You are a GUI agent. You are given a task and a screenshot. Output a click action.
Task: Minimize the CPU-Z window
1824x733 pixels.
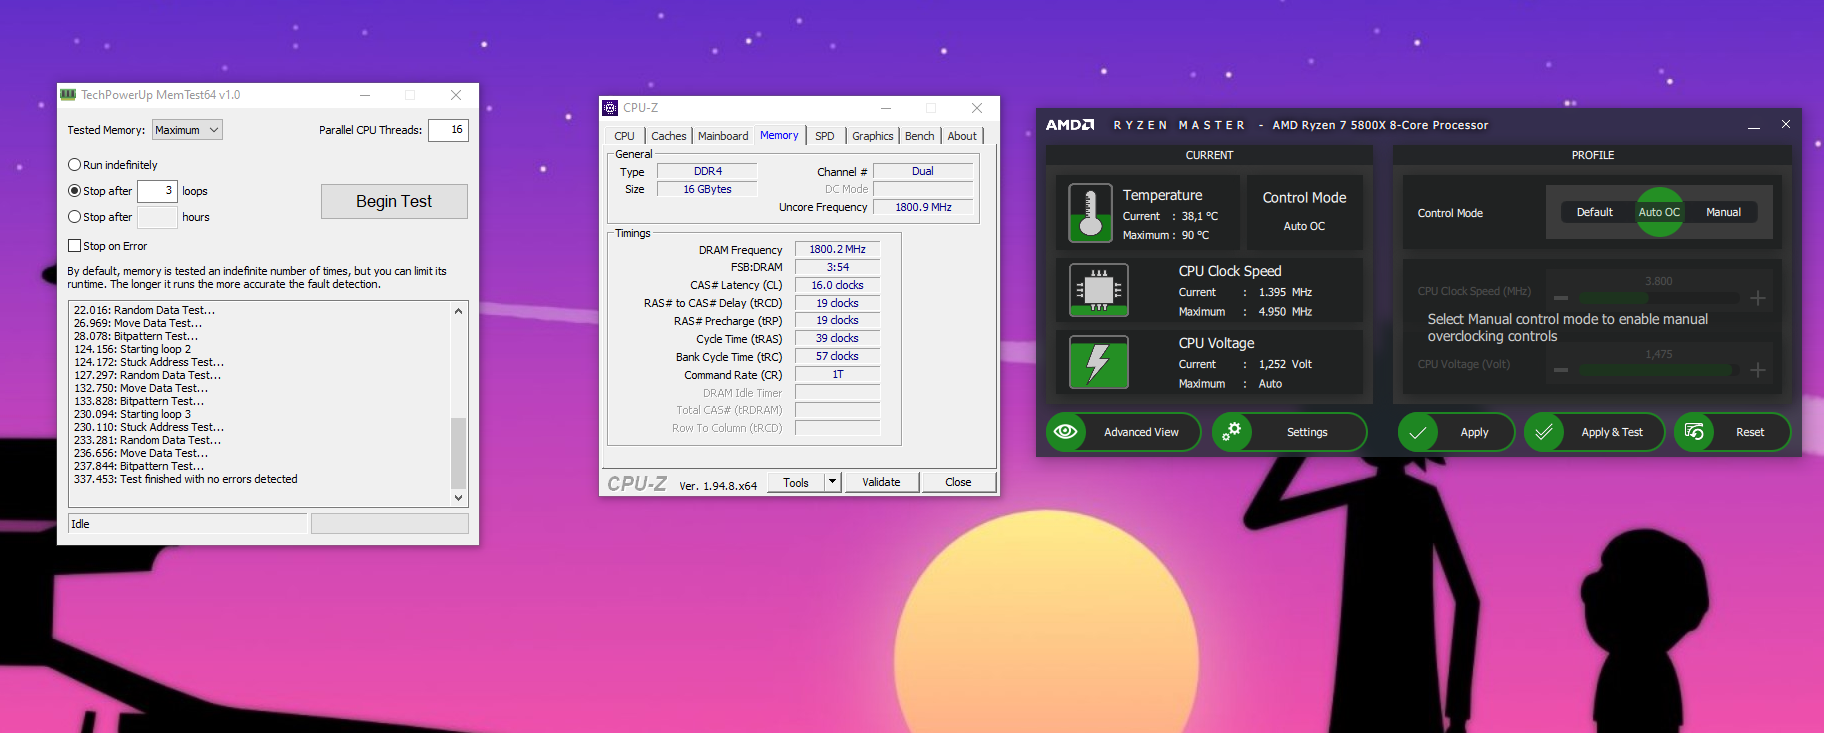tap(886, 108)
